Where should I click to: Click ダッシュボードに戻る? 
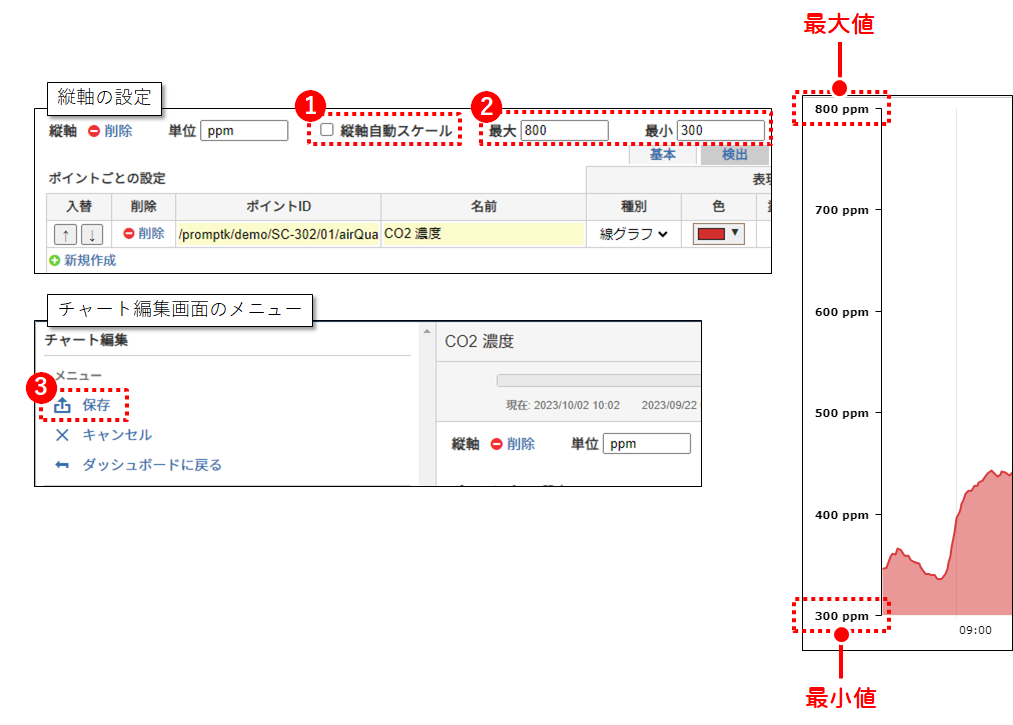click(x=152, y=465)
